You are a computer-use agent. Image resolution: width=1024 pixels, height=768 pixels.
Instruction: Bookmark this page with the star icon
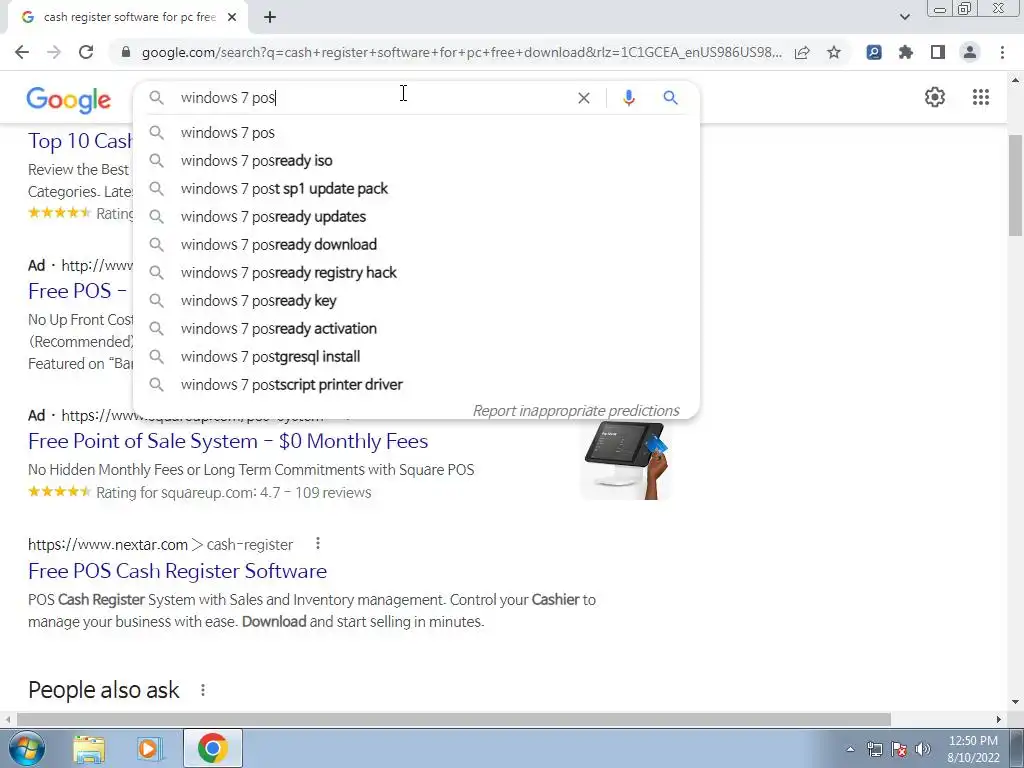click(834, 52)
